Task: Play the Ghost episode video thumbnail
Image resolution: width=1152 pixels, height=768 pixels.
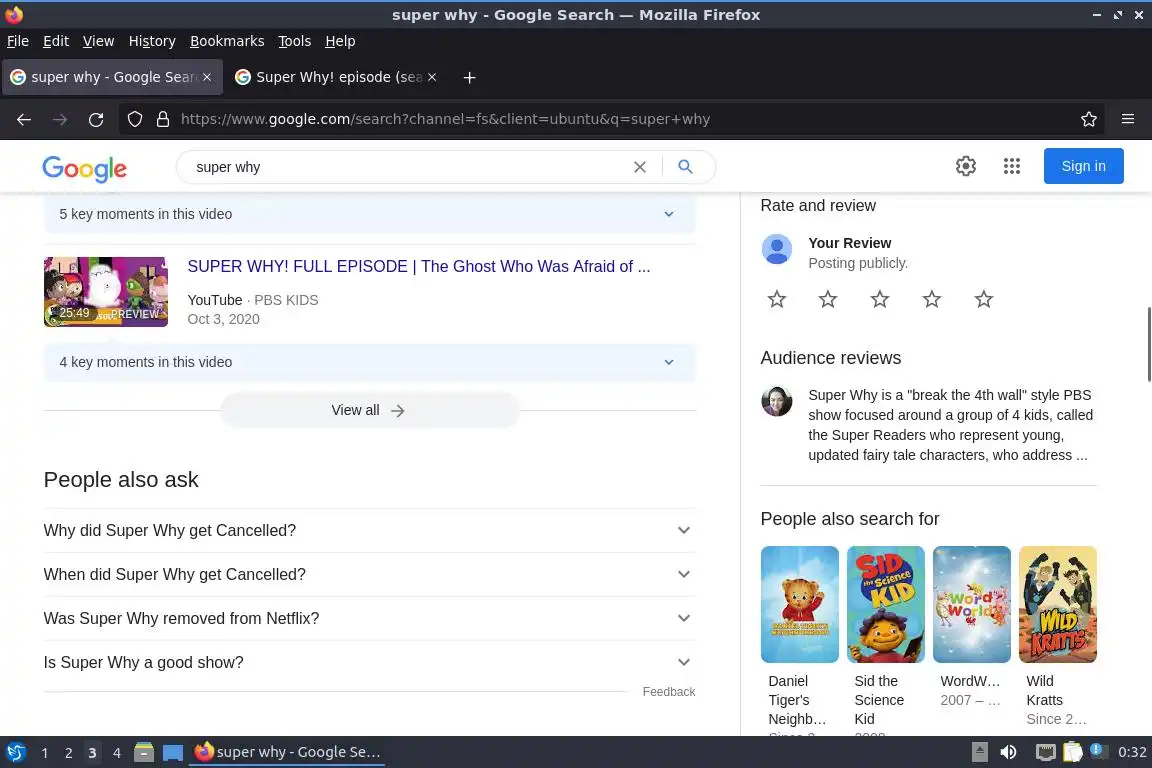Action: coord(106,292)
